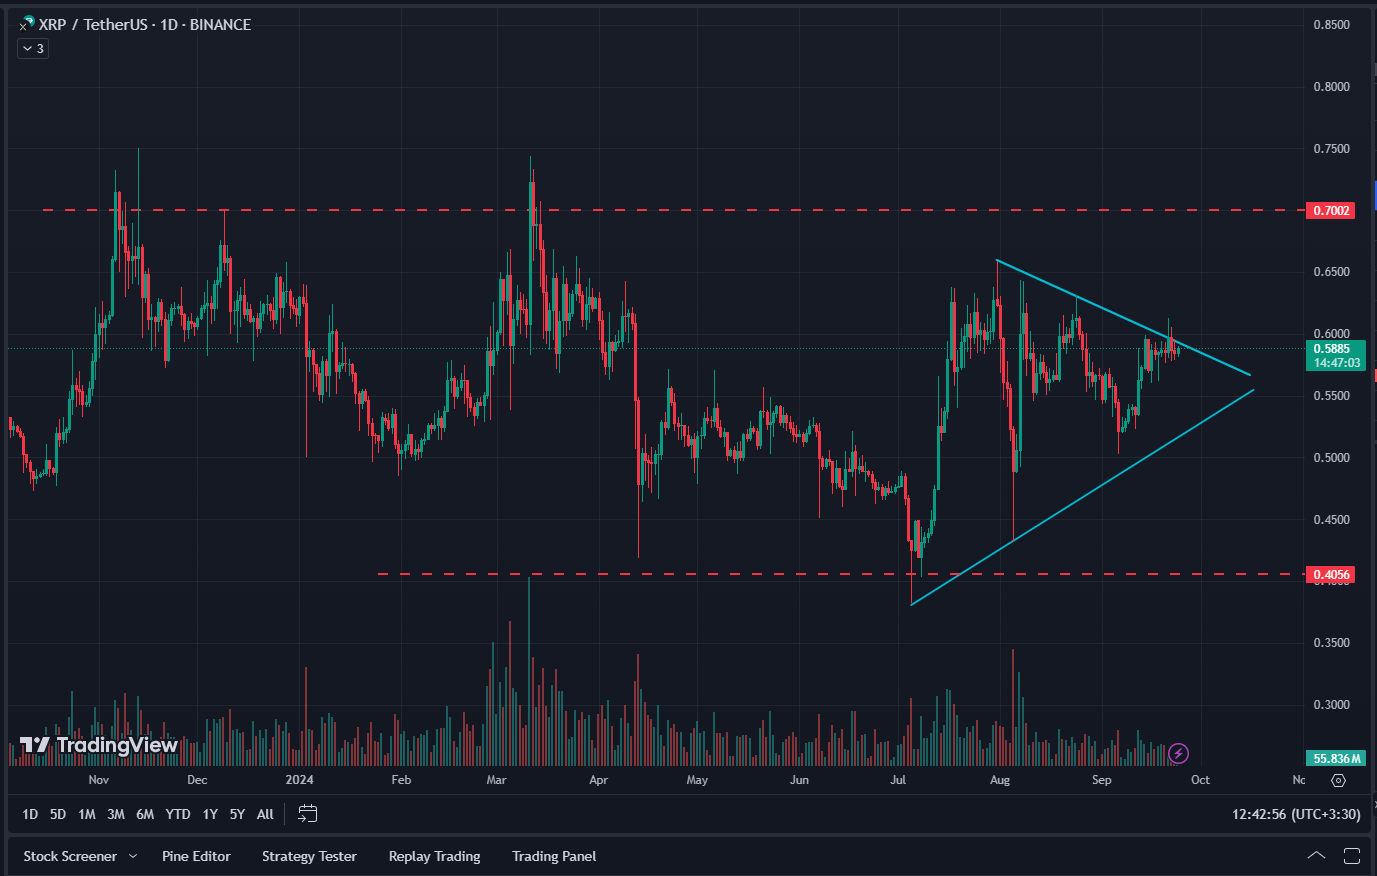This screenshot has width=1377, height=876.
Task: Open the Pine Editor tab
Action: [196, 856]
